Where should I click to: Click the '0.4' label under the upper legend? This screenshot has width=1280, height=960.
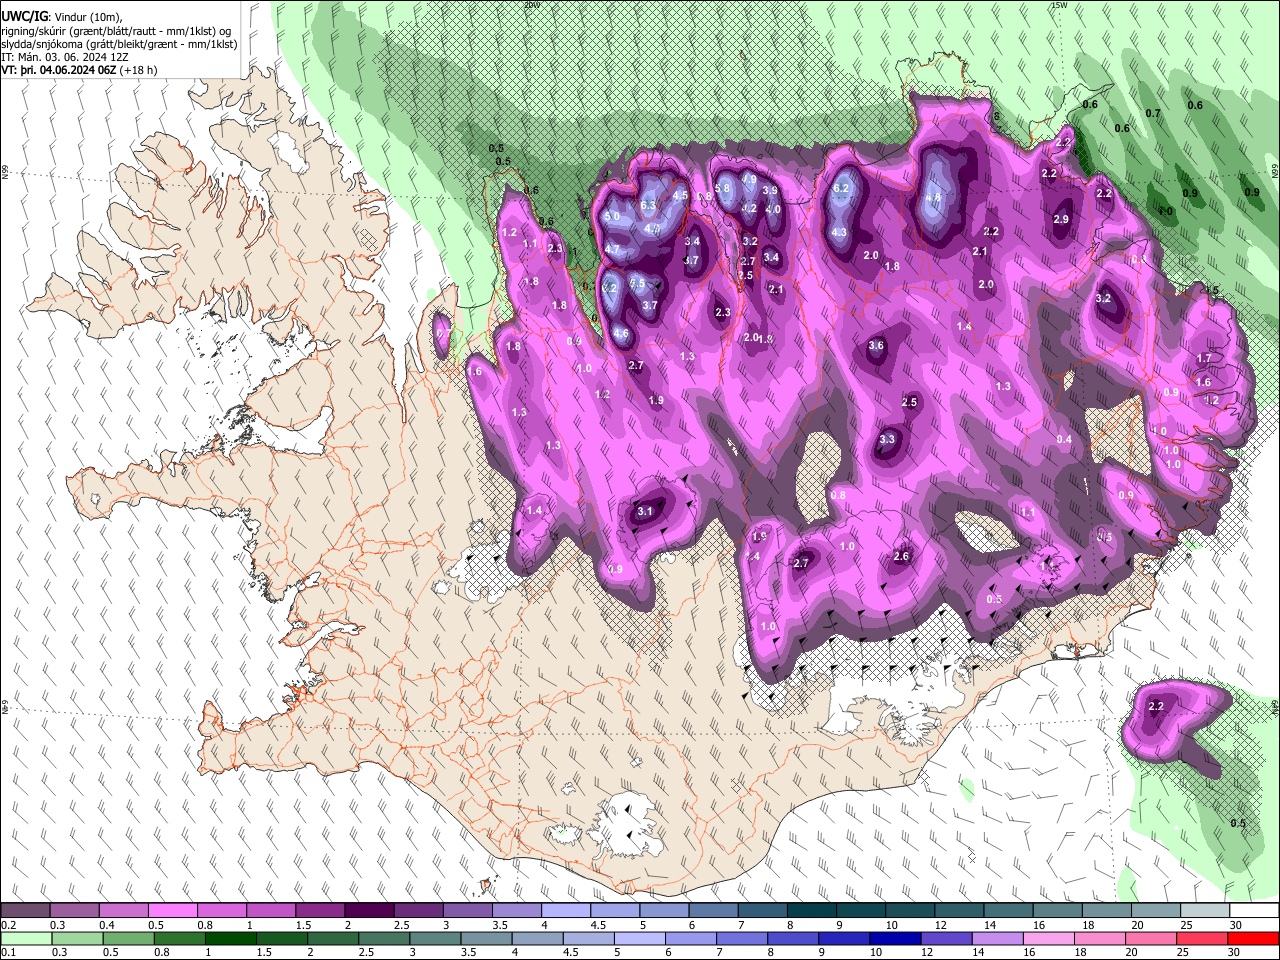(x=107, y=925)
